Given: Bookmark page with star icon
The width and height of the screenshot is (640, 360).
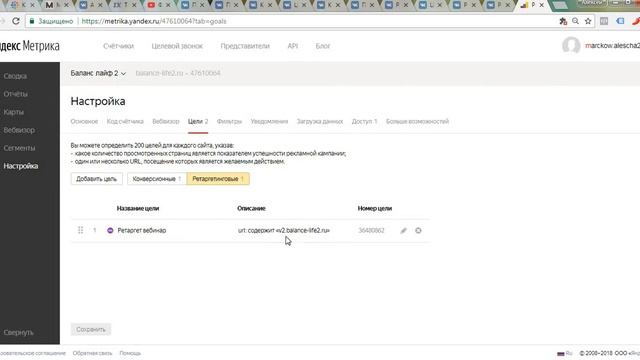Looking at the screenshot, I should click(x=588, y=21).
